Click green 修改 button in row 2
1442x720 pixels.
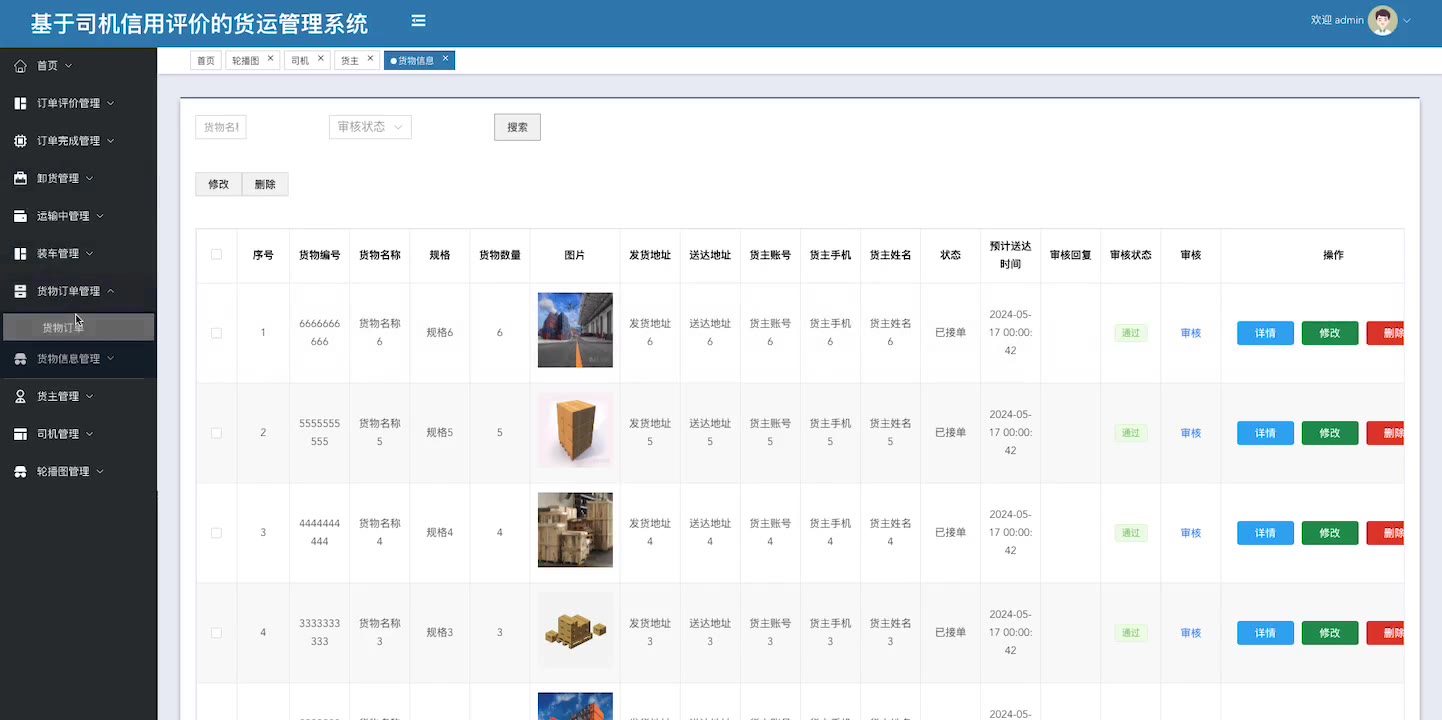tap(1330, 433)
